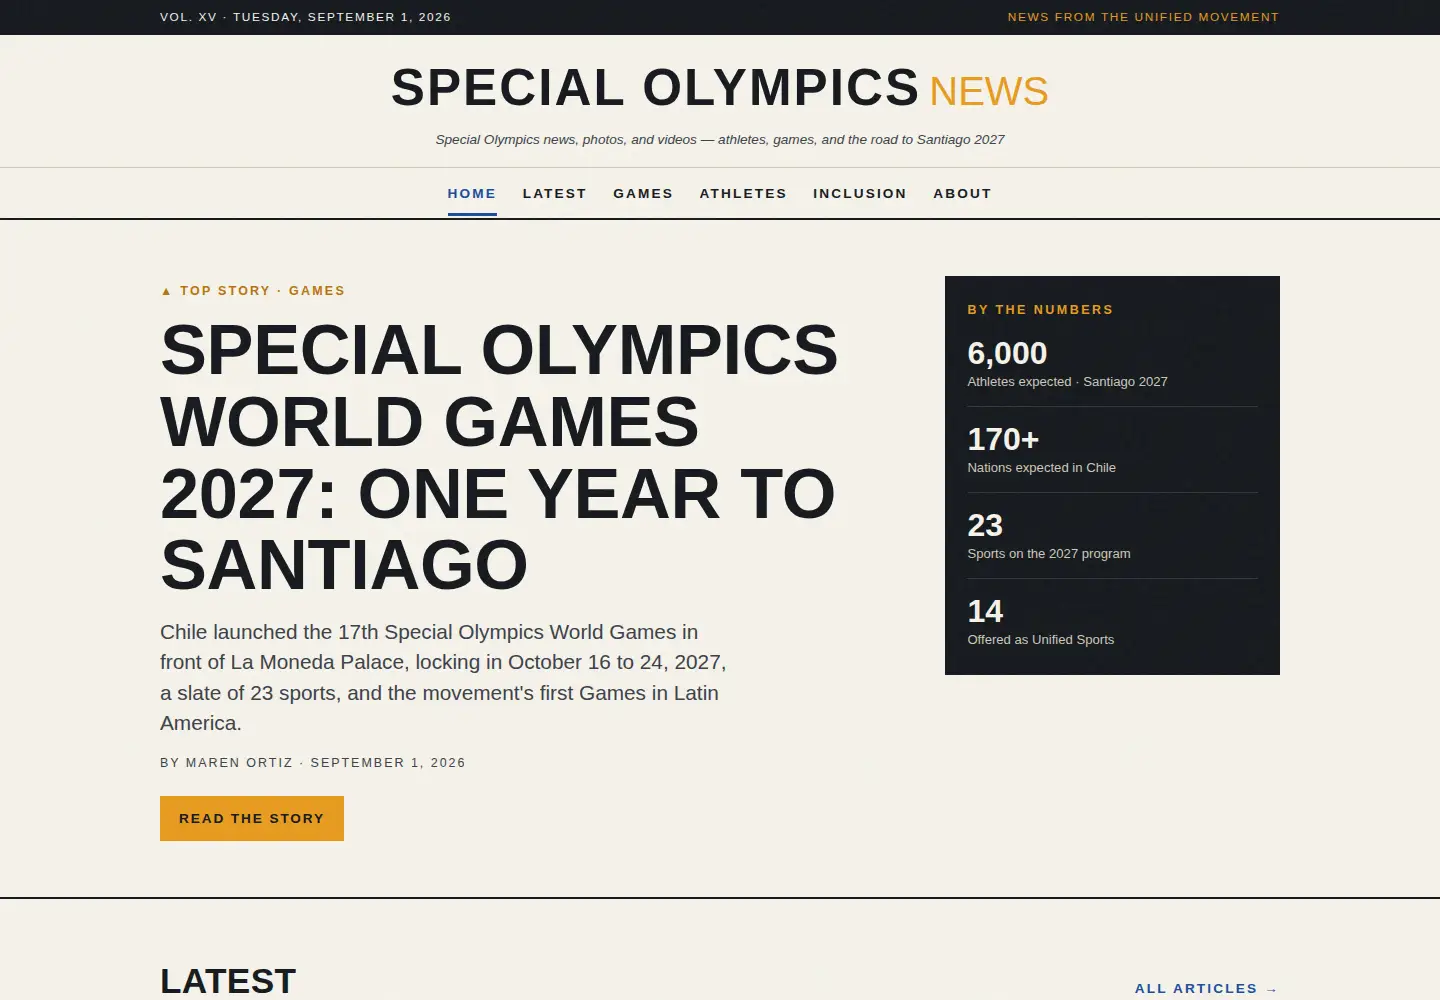The image size is (1440, 1000).
Task: Click the Special Olympics News masthead logo
Action: tap(720, 88)
